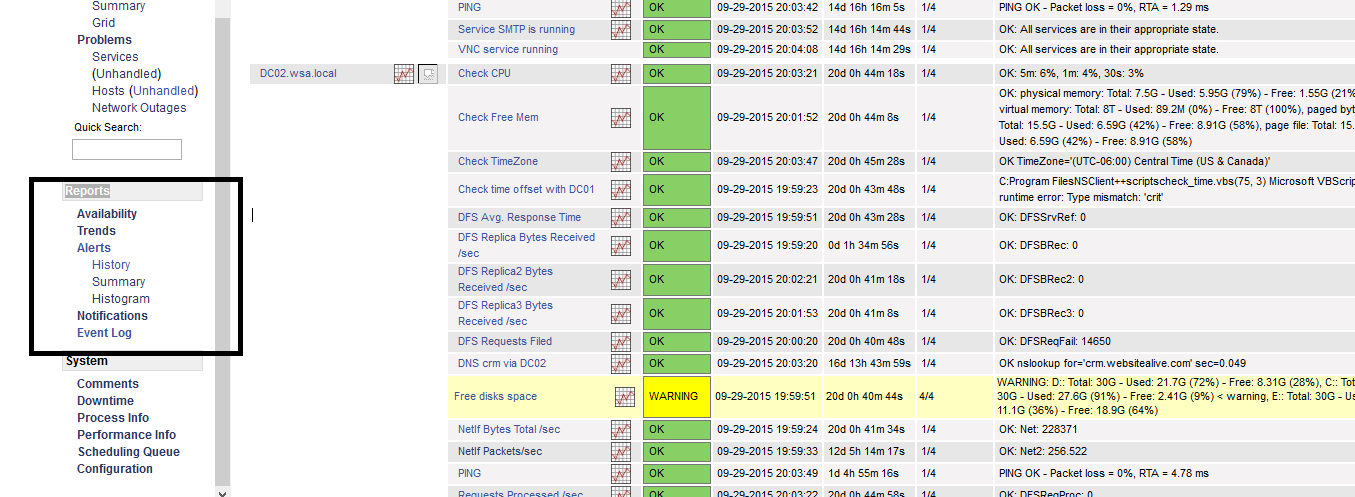
Task: Open performance graph for Check CPU service
Action: click(621, 73)
